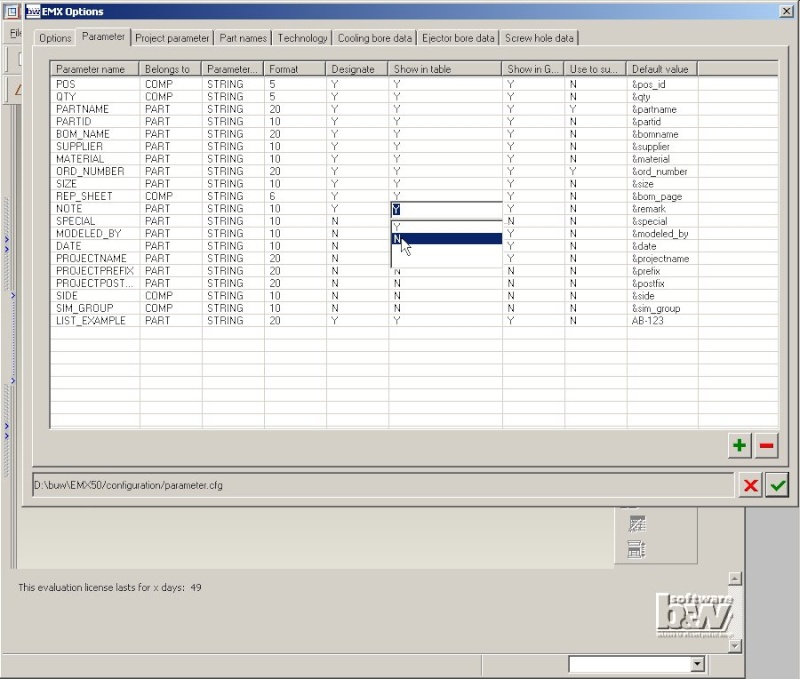This screenshot has width=800, height=679.
Task: Click the scroll up arrow in background window
Action: click(735, 578)
